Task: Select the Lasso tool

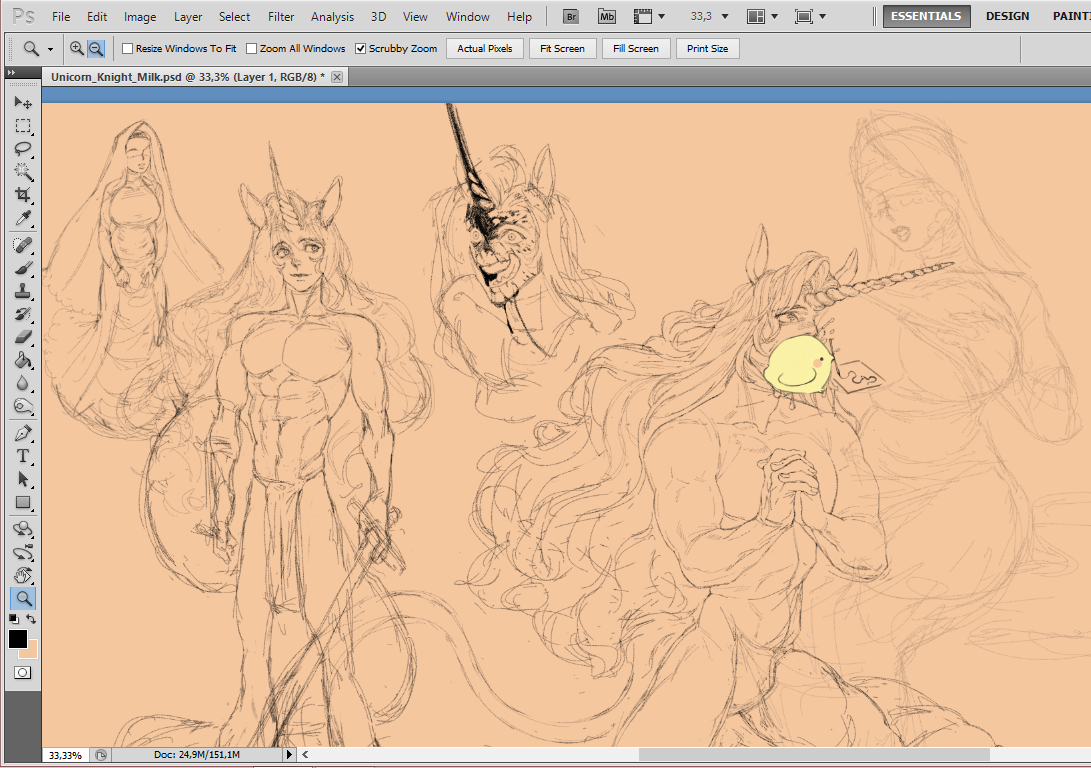Action: pos(22,148)
